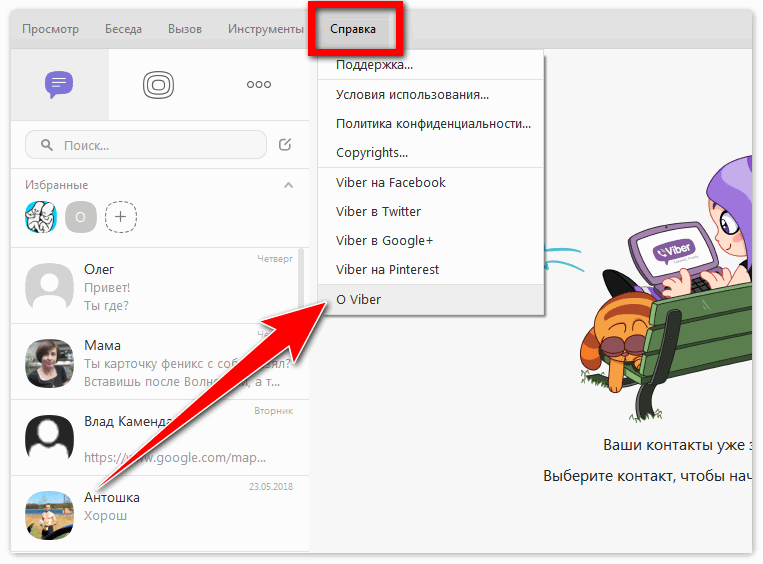The width and height of the screenshot is (763, 564).
Task: Click the search magnifier icon
Action: [x=47, y=145]
